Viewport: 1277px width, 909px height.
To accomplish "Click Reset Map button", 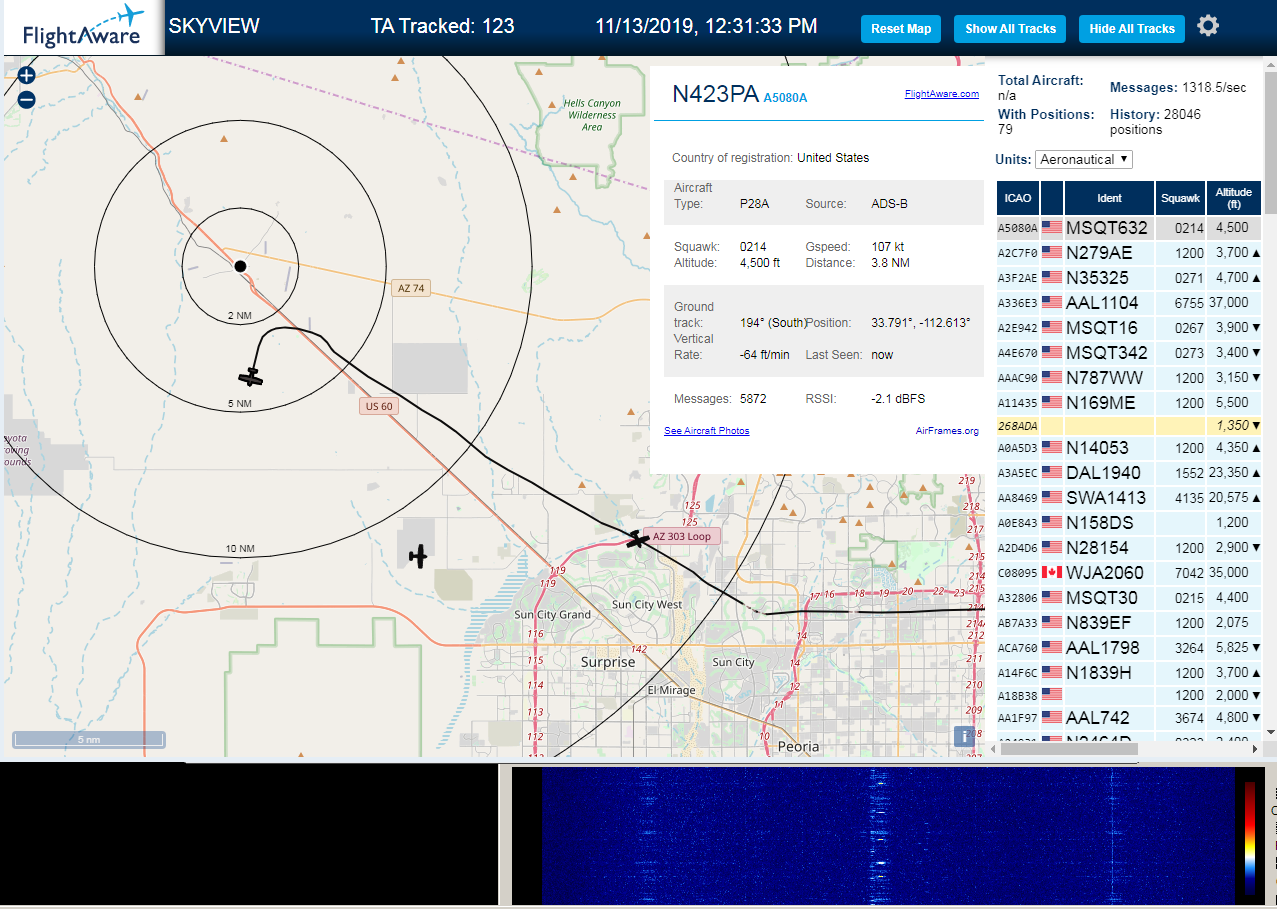I will tap(901, 29).
